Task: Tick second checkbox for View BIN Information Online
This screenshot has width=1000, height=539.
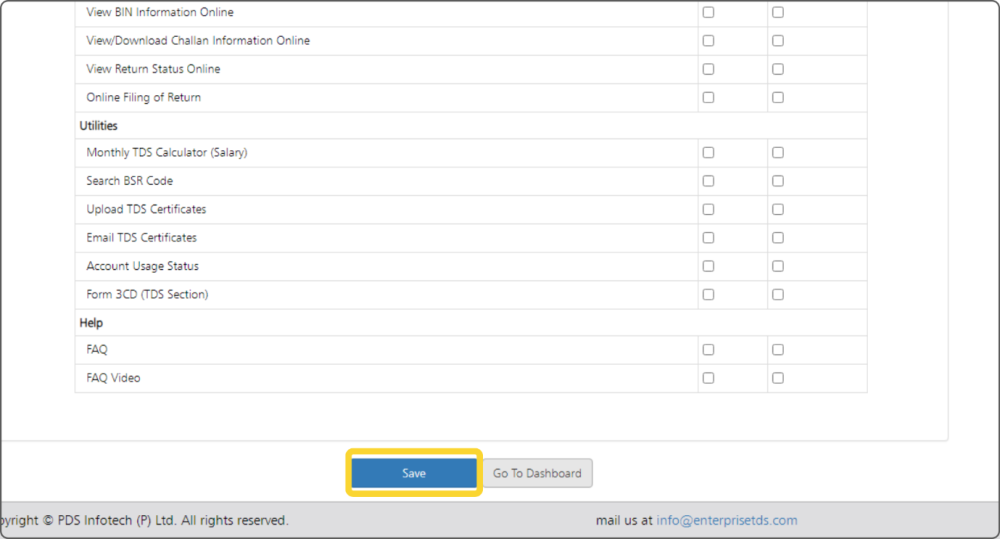Action: pos(778,13)
